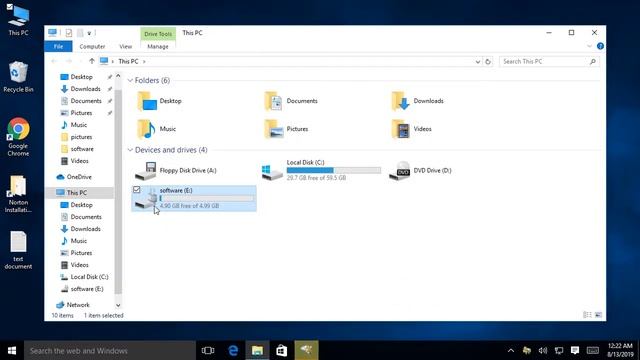Select DVD Drive (D:)

(x=420, y=171)
